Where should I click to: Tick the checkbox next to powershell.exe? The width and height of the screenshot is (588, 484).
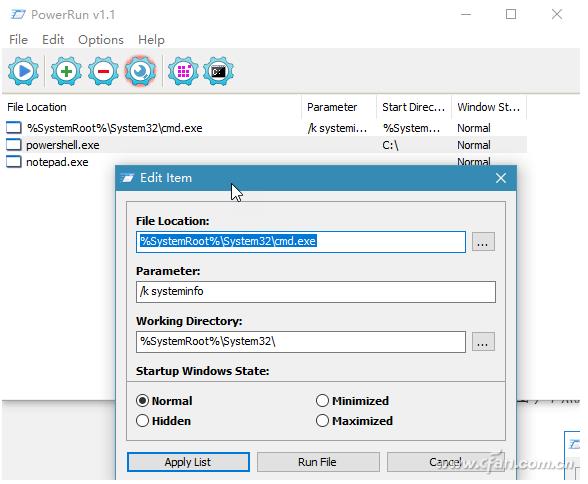[x=14, y=145]
